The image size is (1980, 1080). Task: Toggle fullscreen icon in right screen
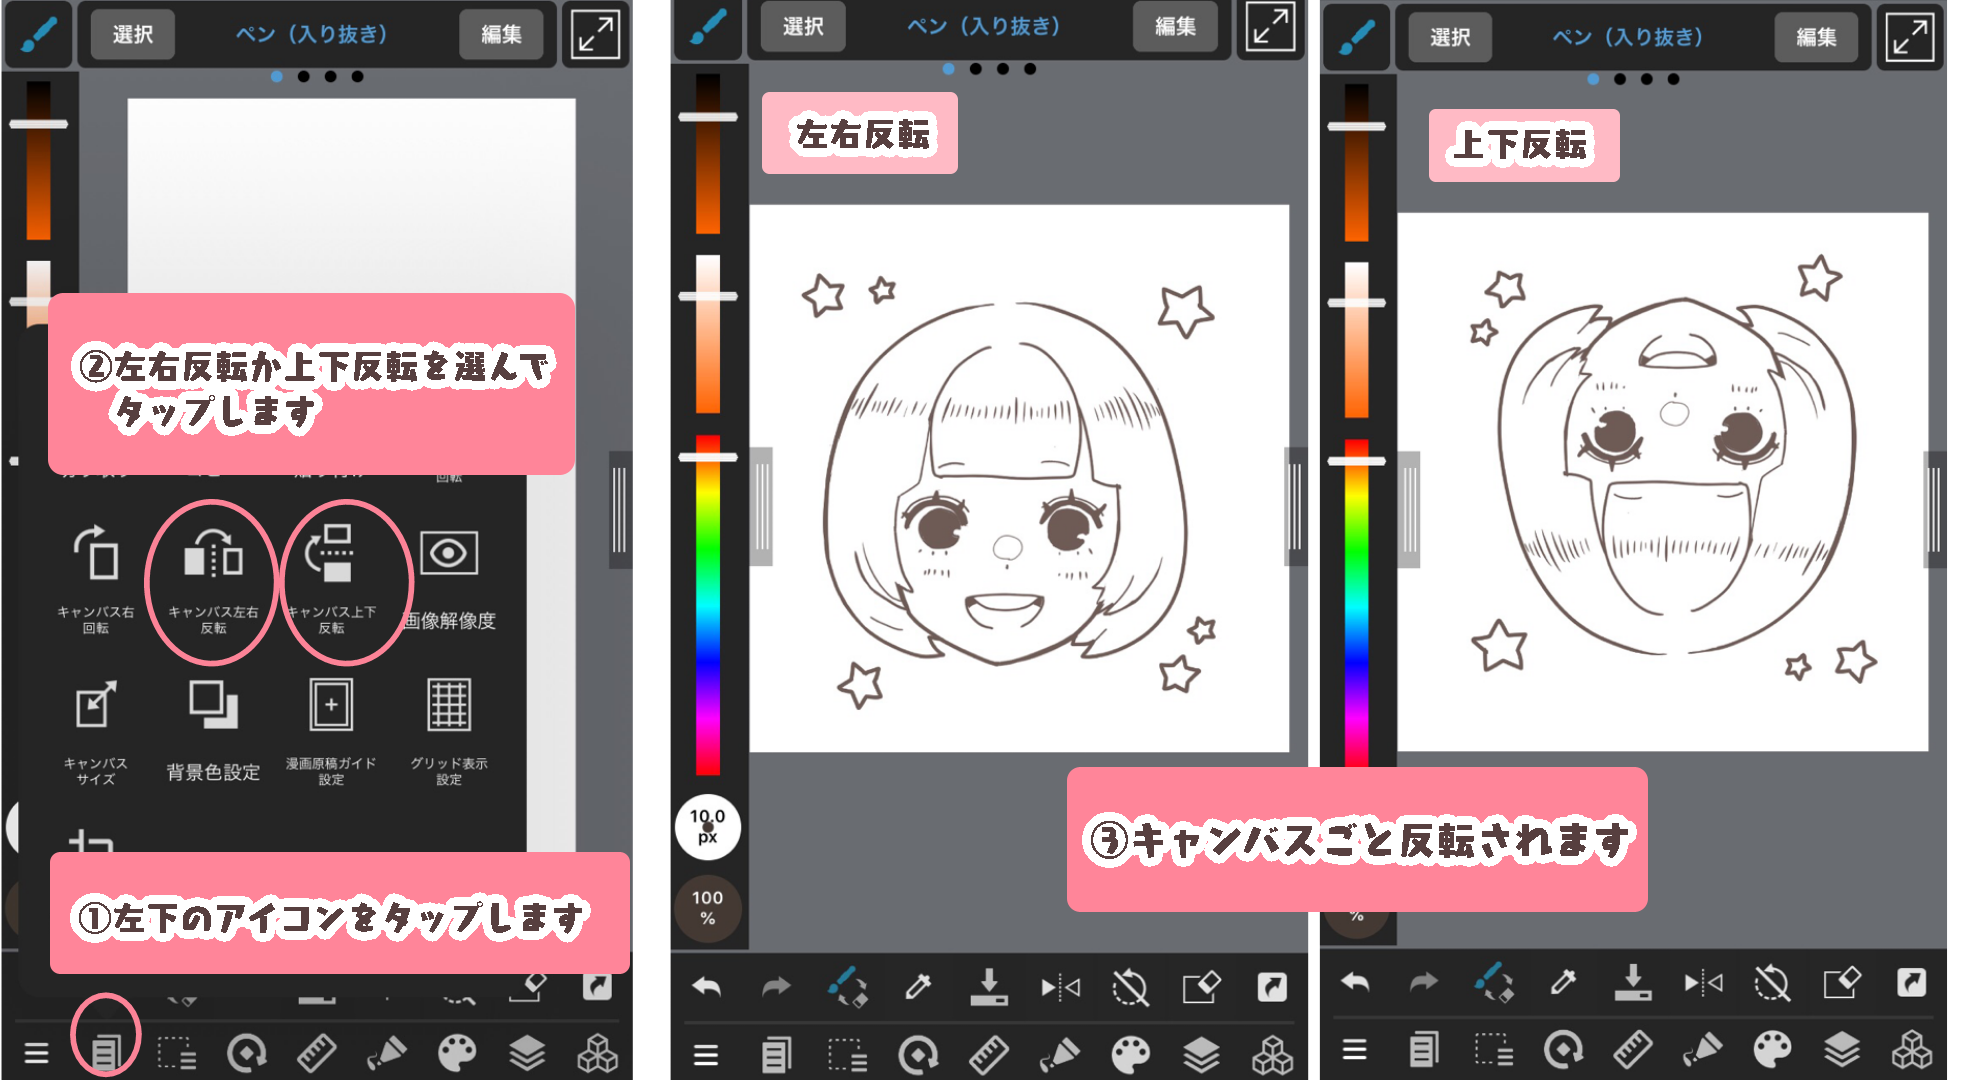(x=1909, y=37)
